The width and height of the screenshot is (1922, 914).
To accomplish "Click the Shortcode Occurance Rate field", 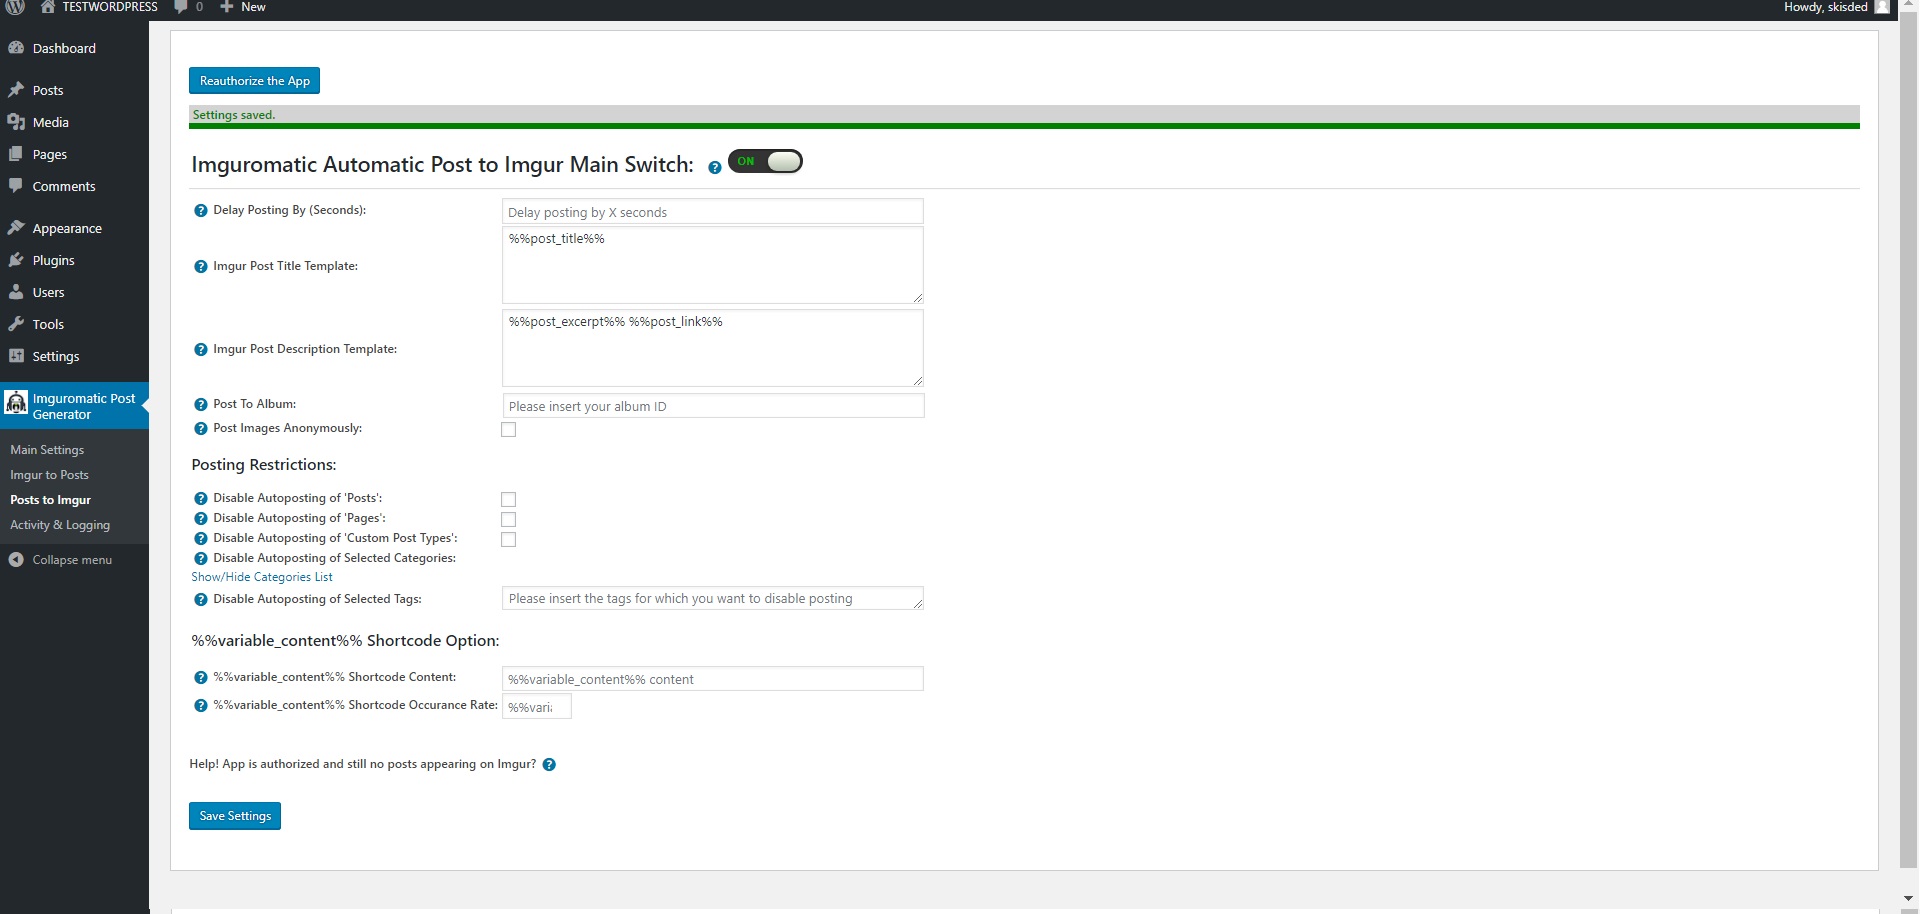I will 536,707.
